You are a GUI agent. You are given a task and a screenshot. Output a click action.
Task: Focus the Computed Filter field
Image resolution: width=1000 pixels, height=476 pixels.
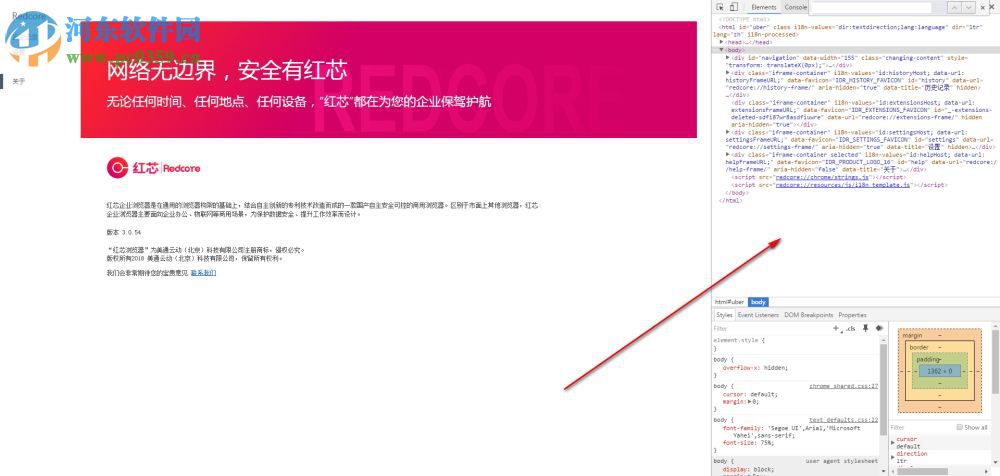[922, 428]
